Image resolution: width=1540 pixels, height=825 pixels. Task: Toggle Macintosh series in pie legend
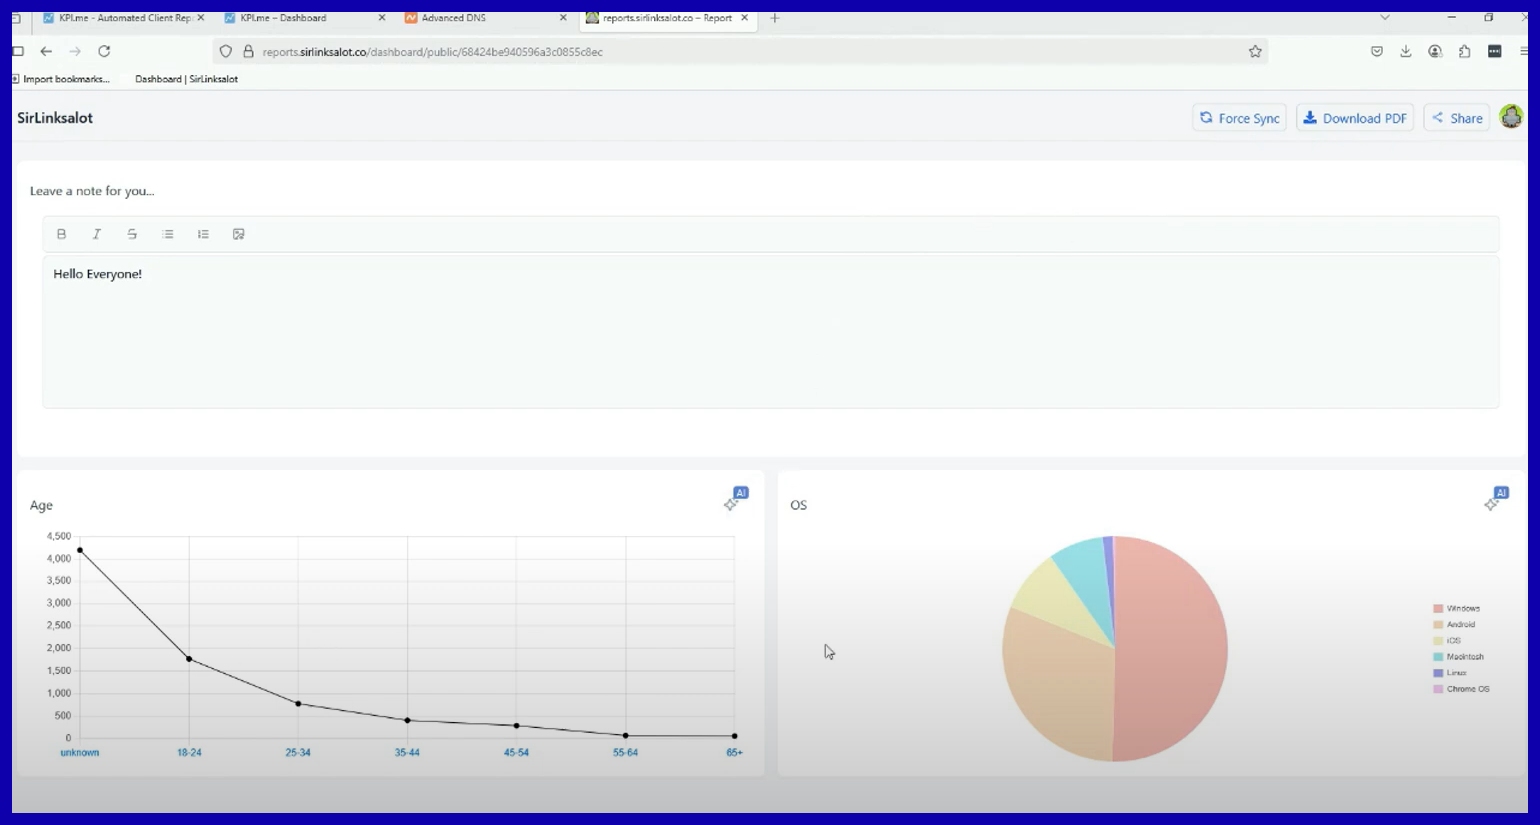1464,657
